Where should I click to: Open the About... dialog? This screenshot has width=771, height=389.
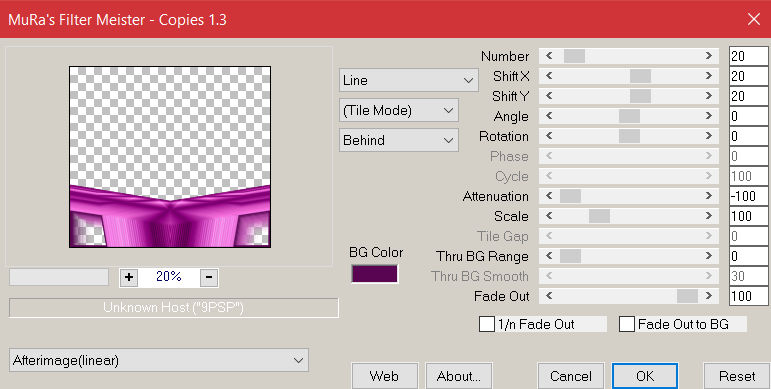[x=459, y=376]
